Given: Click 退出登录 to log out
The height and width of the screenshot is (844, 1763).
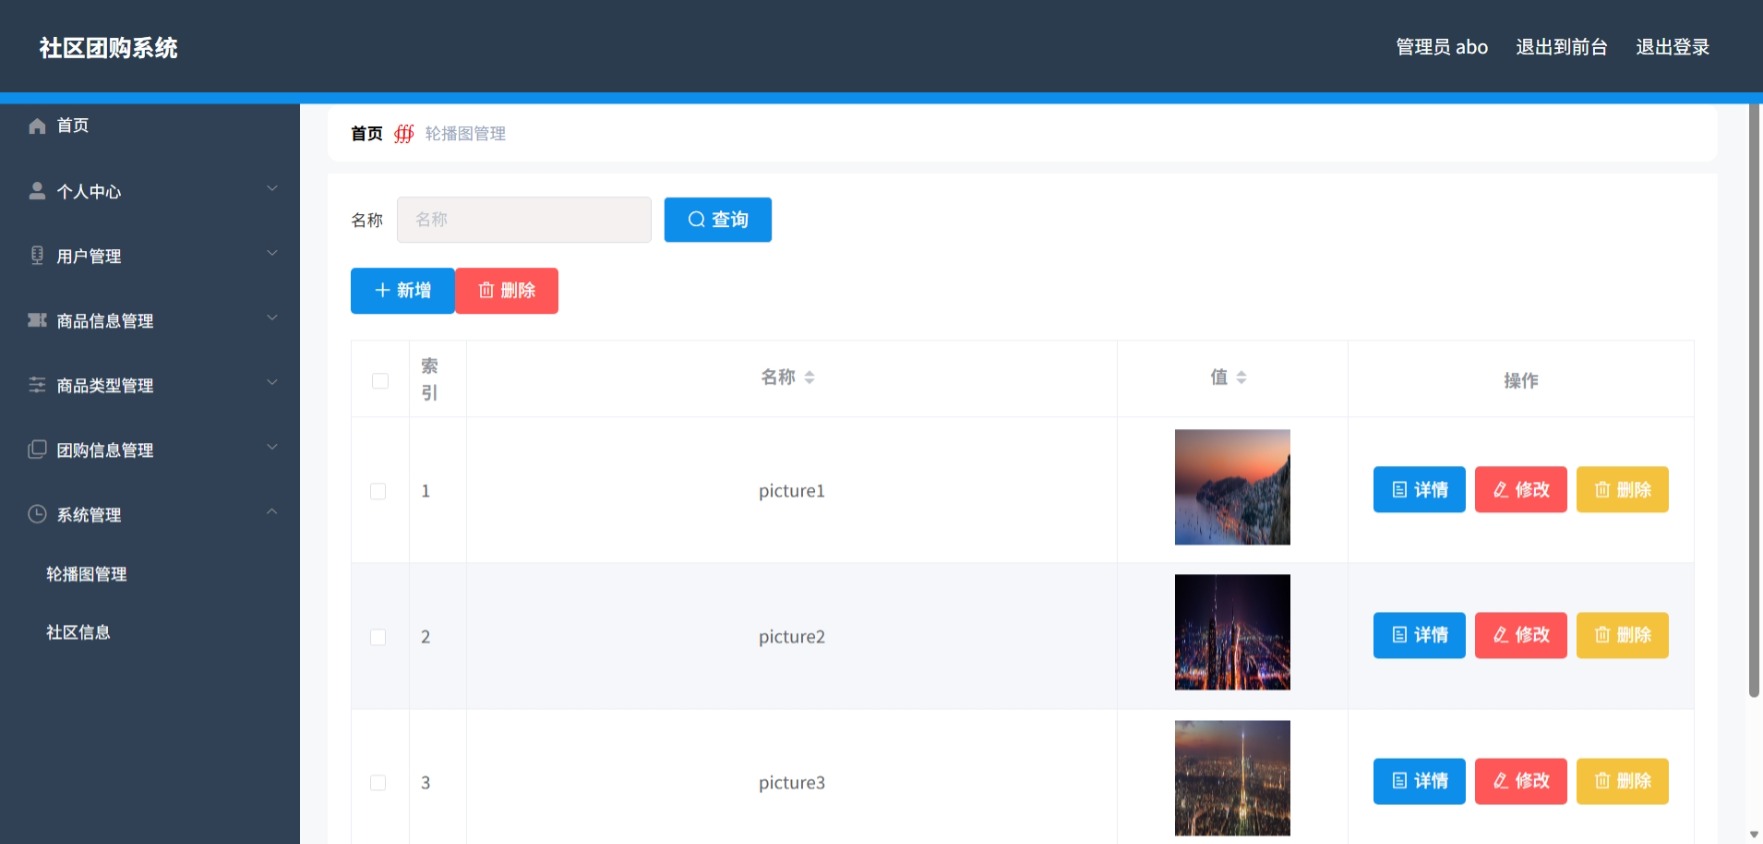Looking at the screenshot, I should (x=1672, y=47).
